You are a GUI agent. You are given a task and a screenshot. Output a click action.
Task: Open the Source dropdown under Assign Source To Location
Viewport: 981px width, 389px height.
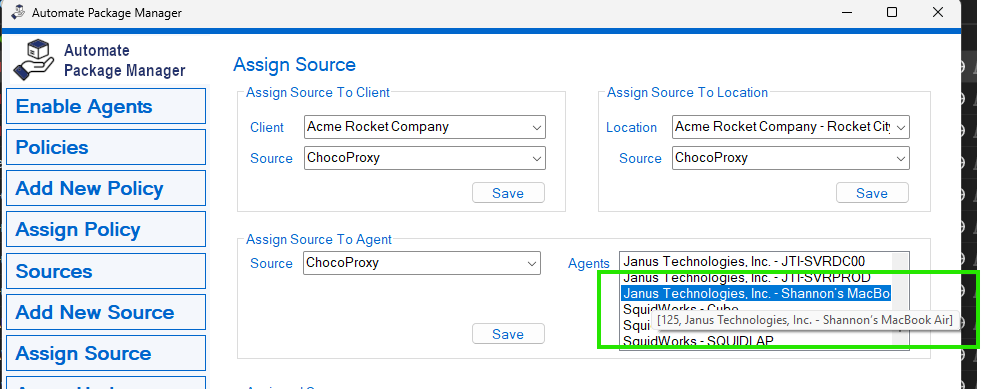tap(791, 158)
